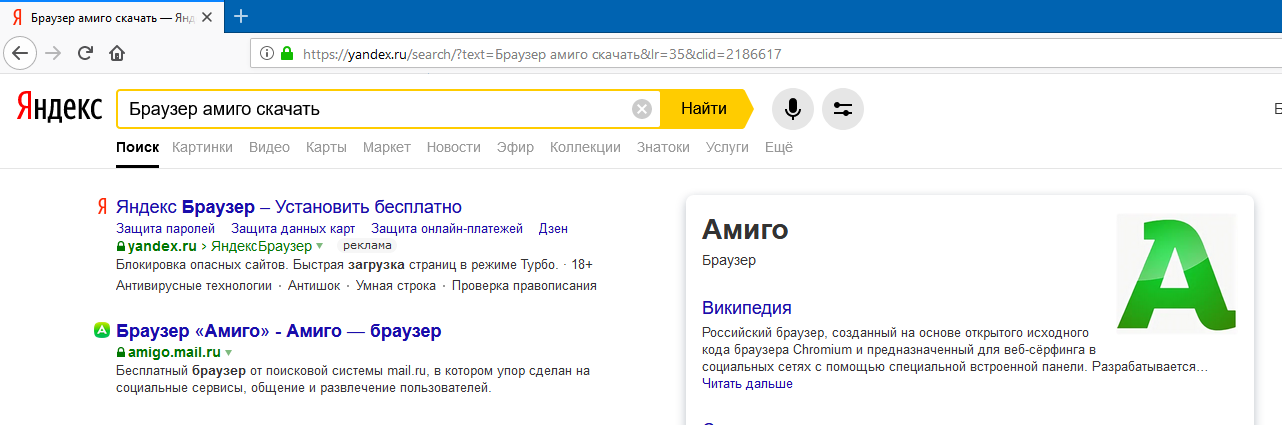Select the Браузер амиго скачать browser tab
Viewport: 1282px width, 425px height.
(x=110, y=18)
